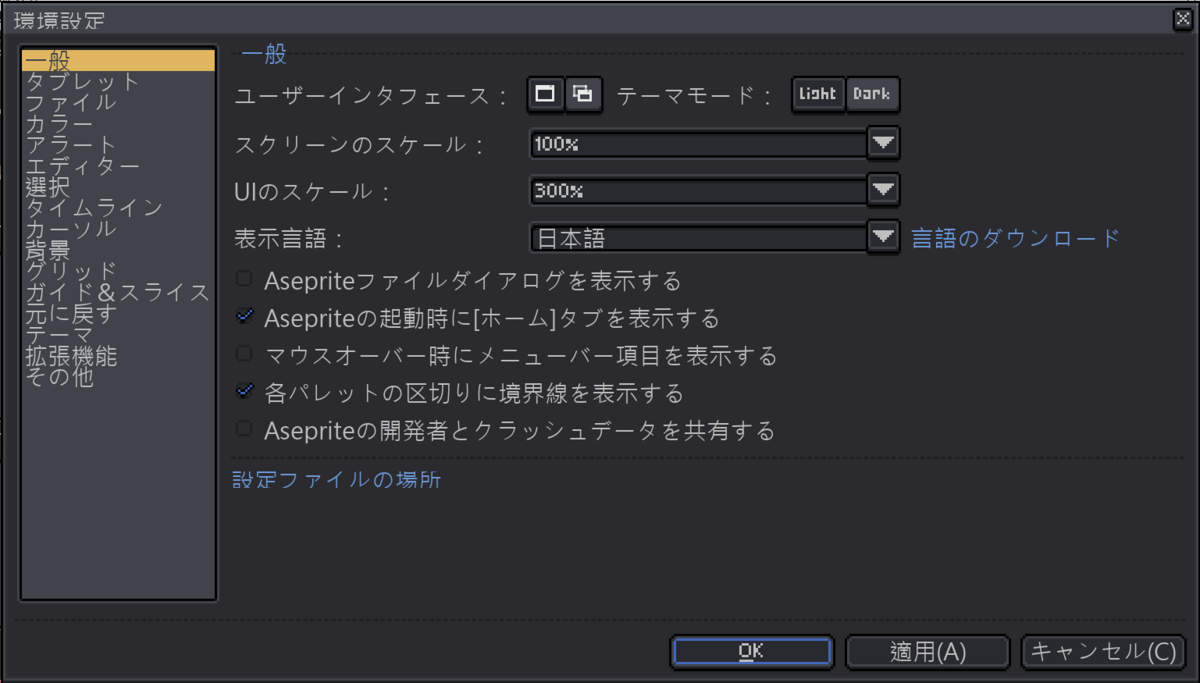Enable Asepriteファイルダイアログを表示する option
Viewport: 1200px width, 683px height.
(242, 281)
